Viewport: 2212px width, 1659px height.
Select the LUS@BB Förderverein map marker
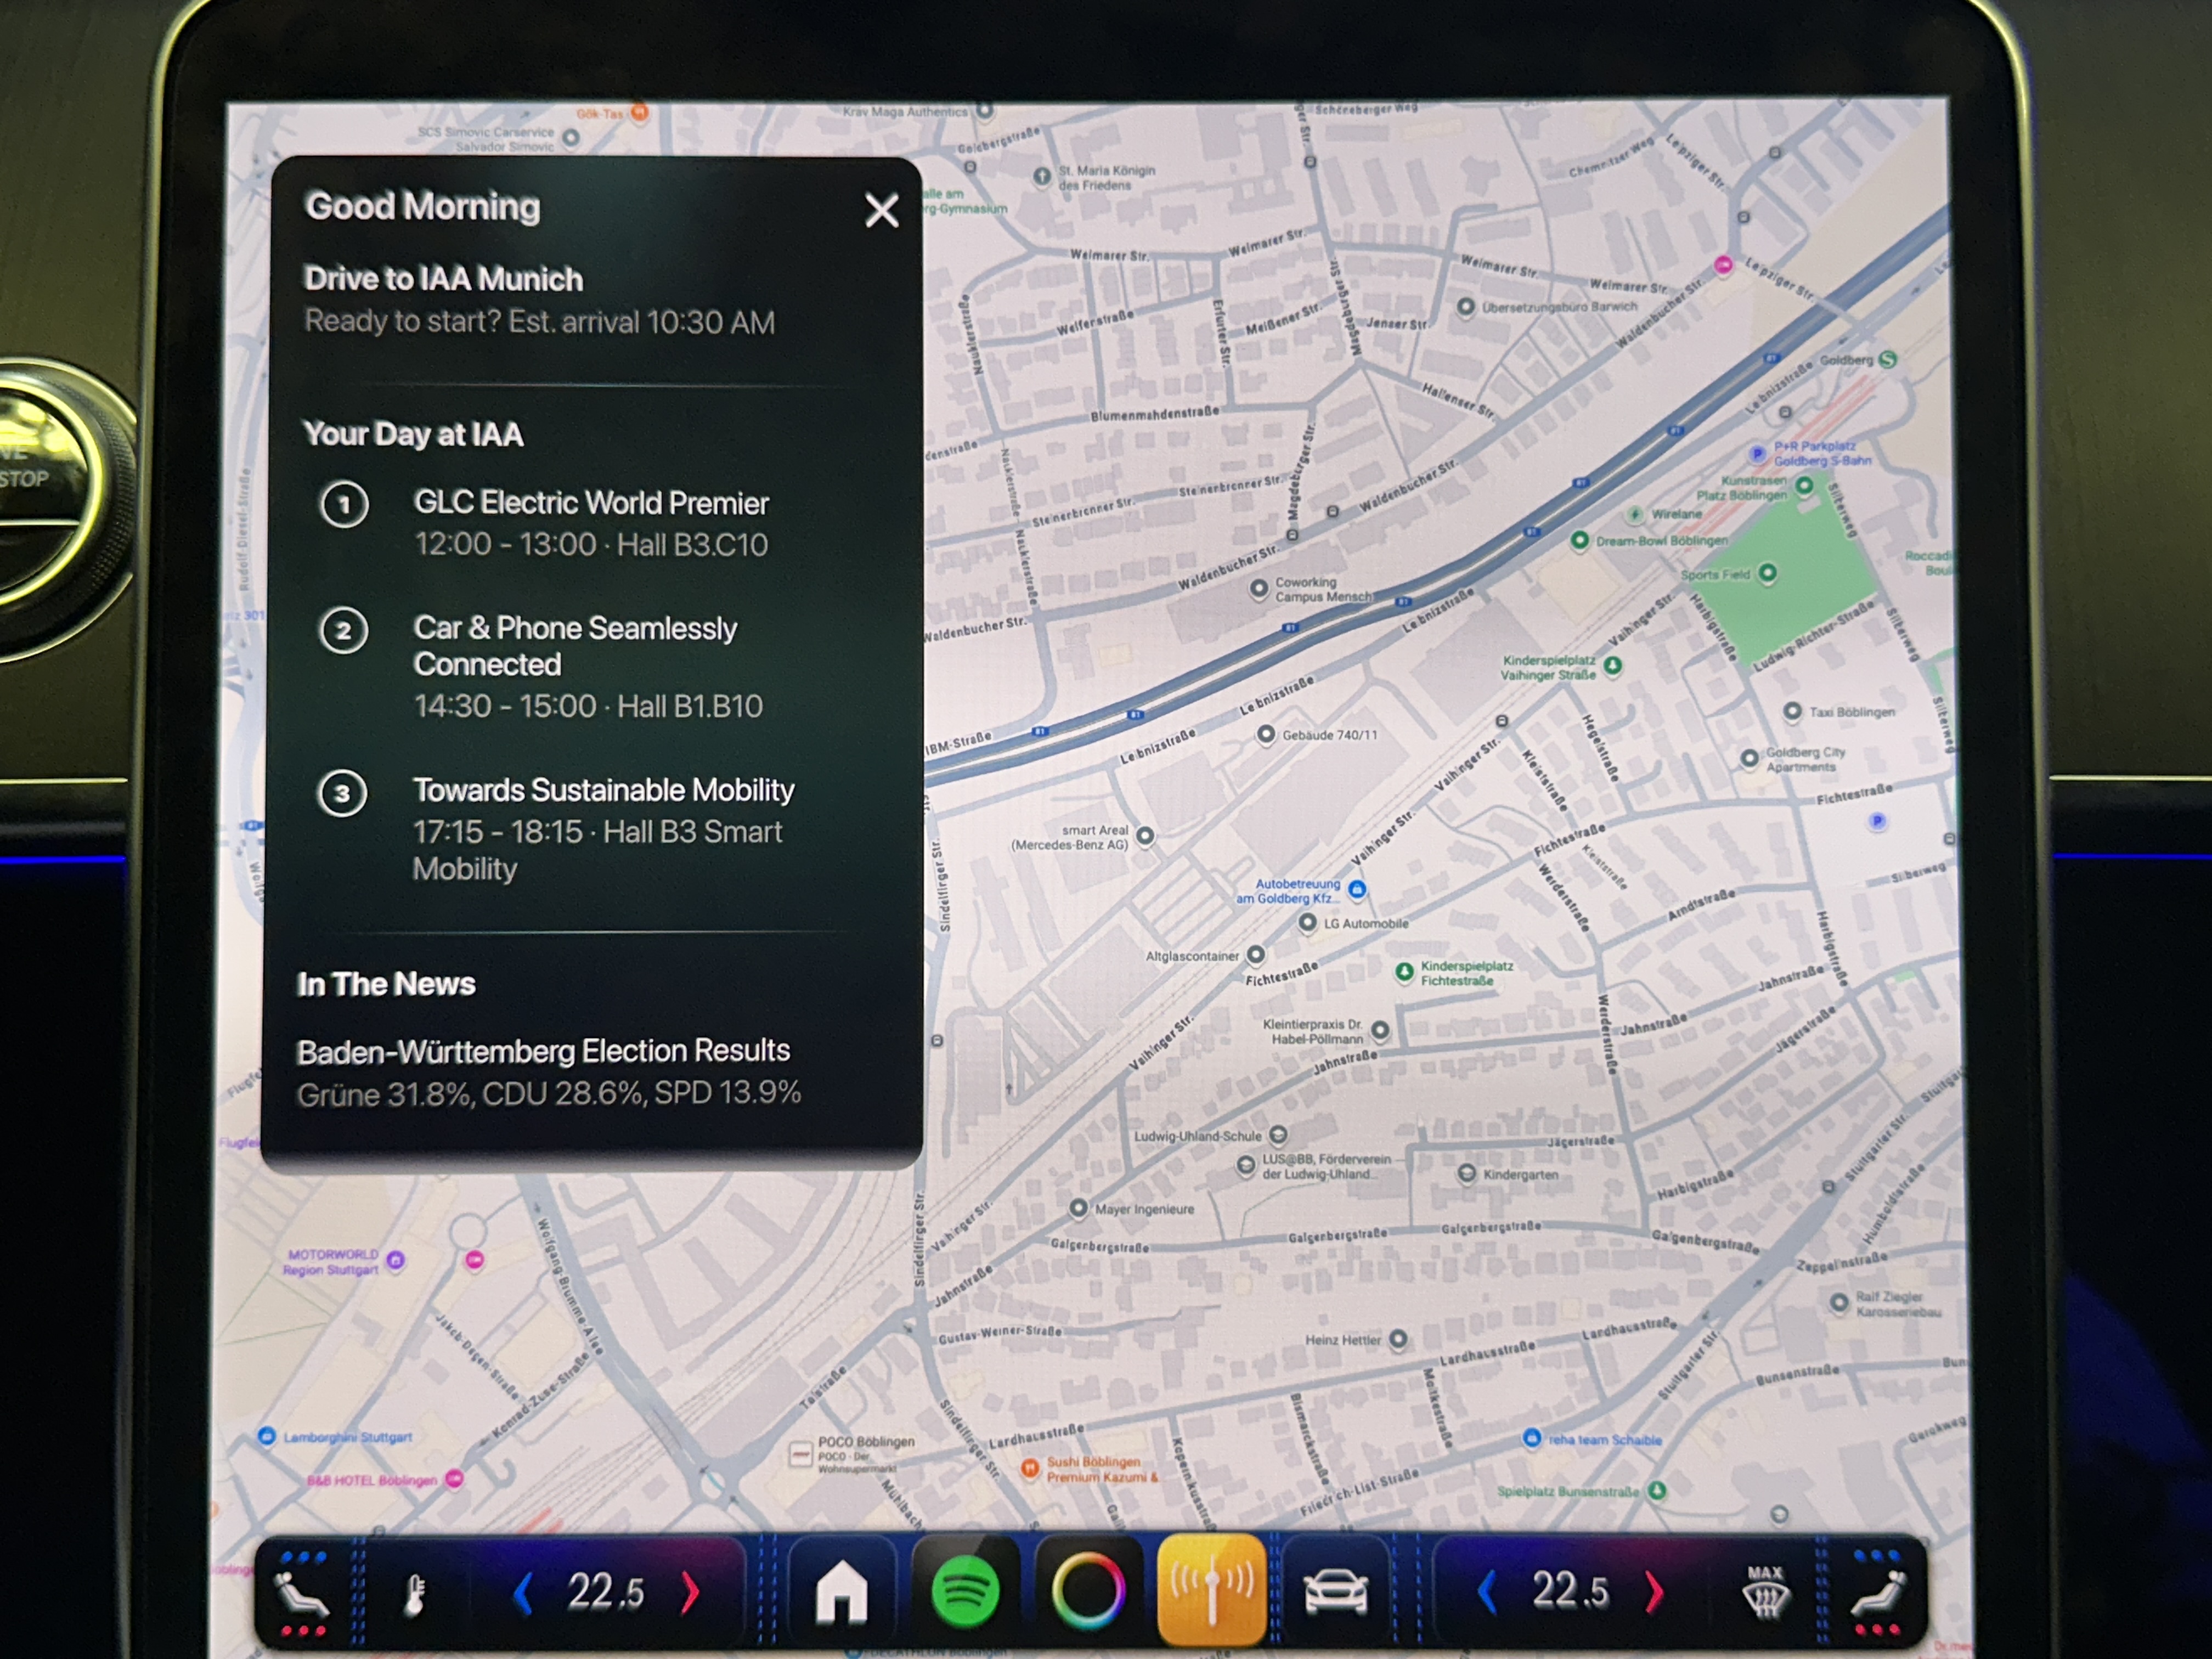coord(1245,1165)
